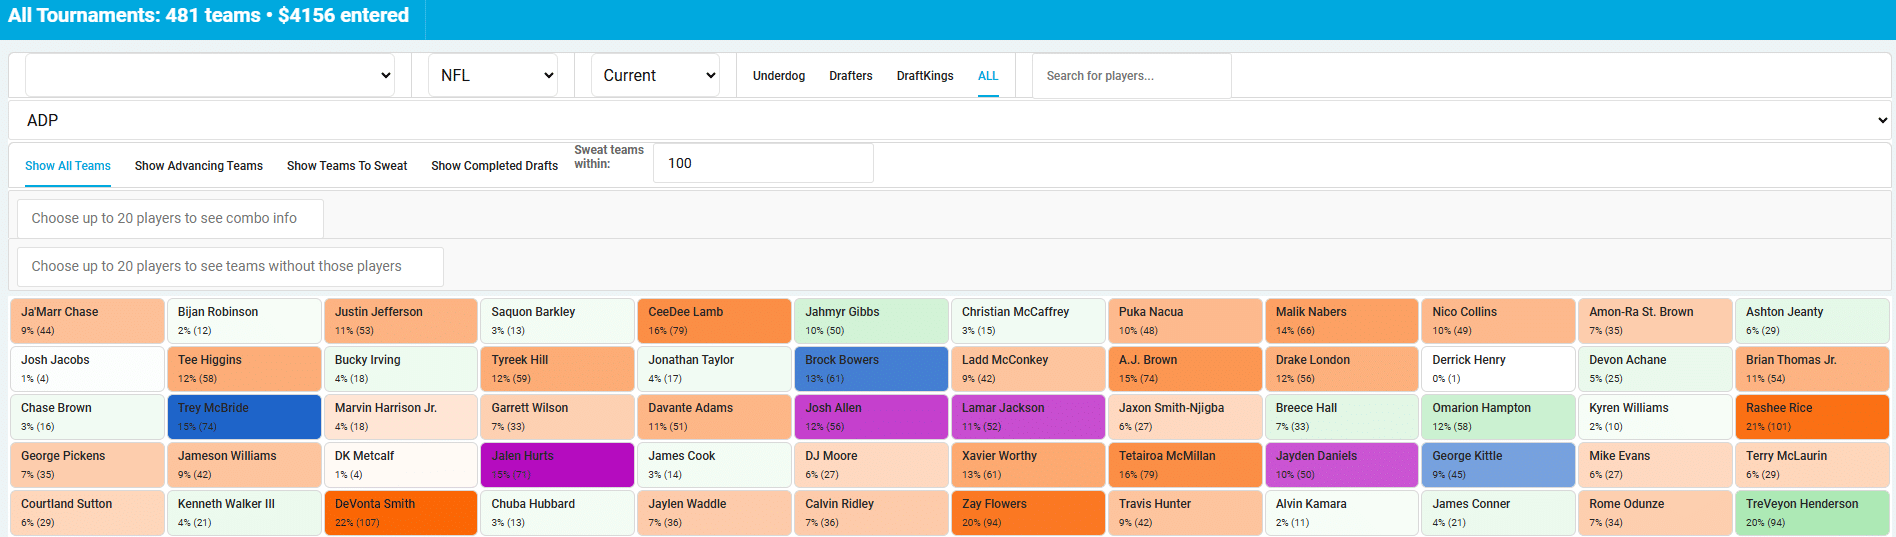Enable Show Teams To Sweat filter
This screenshot has height=537, width=1896.
[346, 166]
